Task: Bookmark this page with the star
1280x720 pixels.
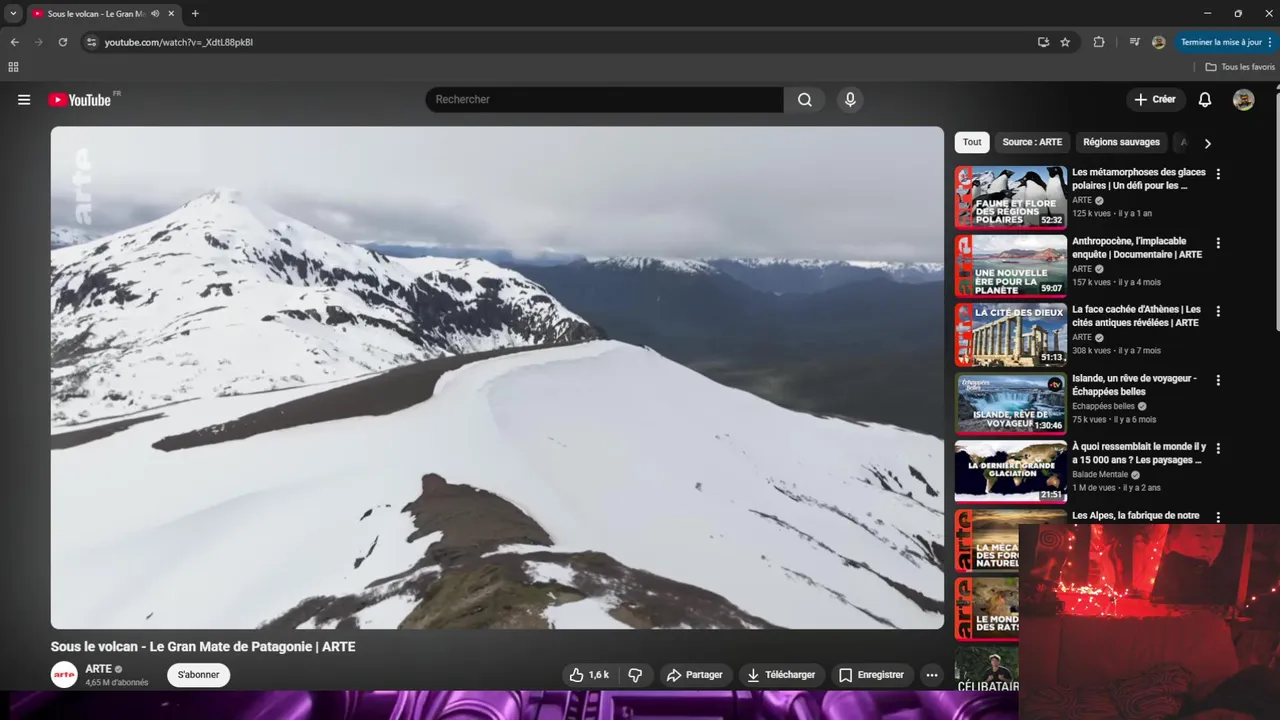Action: [1065, 42]
